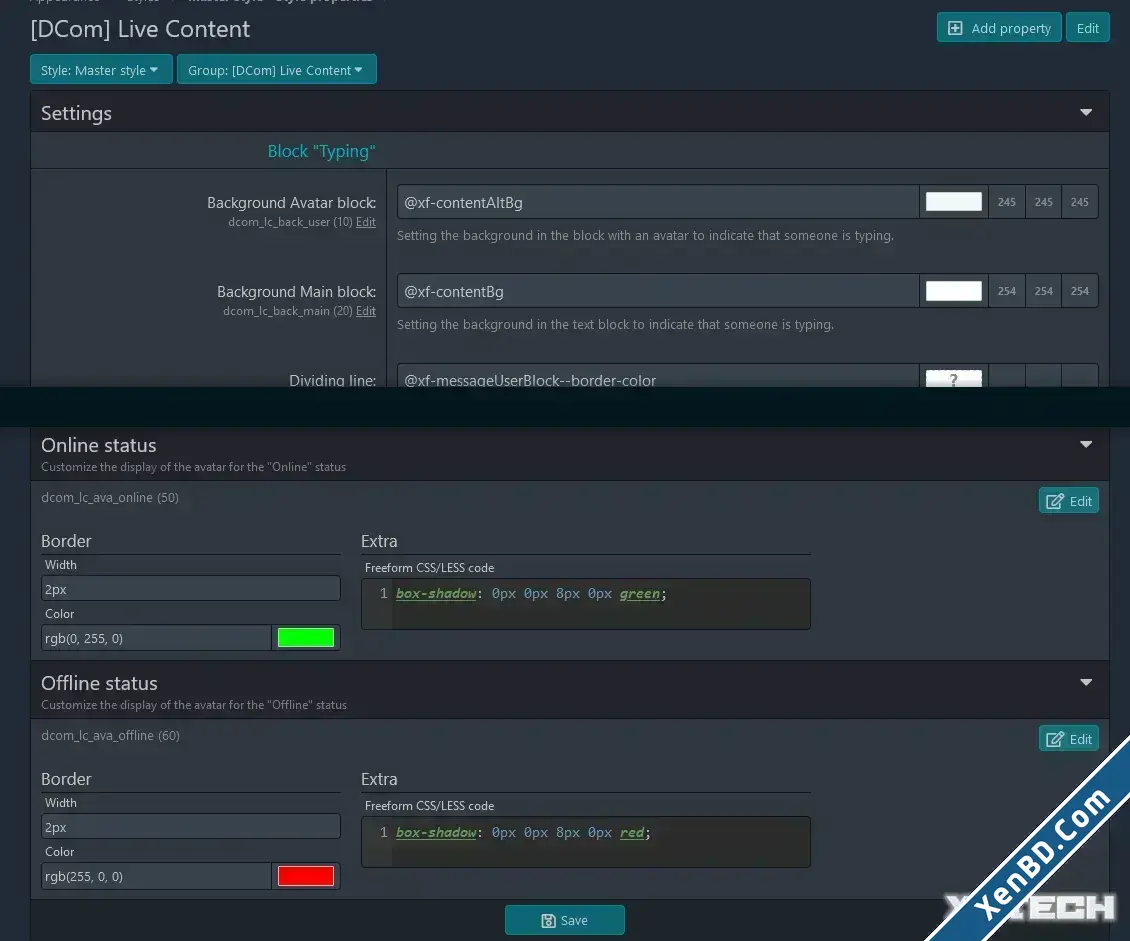Click the Edit button for dcom_lc_ava_online
The height and width of the screenshot is (941, 1130).
pos(1069,501)
